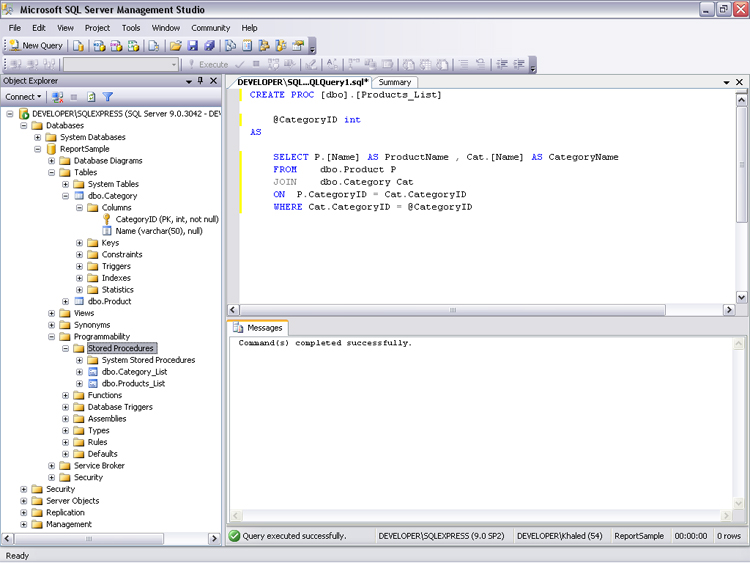
Task: Open the Edit menu
Action: [x=39, y=28]
